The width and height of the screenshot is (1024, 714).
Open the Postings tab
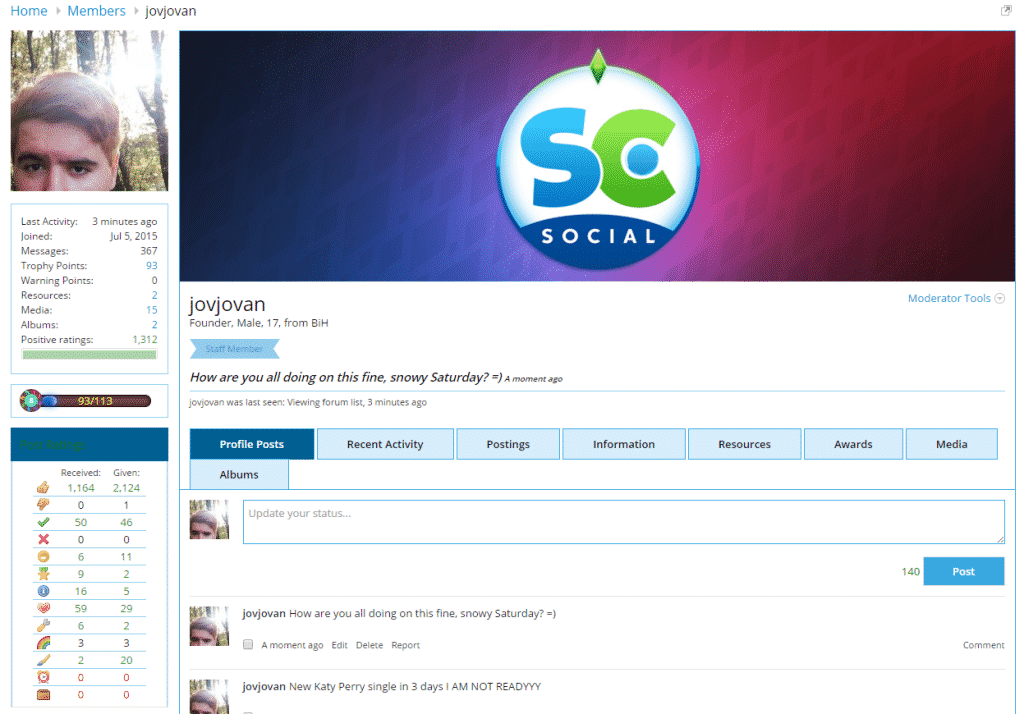coord(508,444)
